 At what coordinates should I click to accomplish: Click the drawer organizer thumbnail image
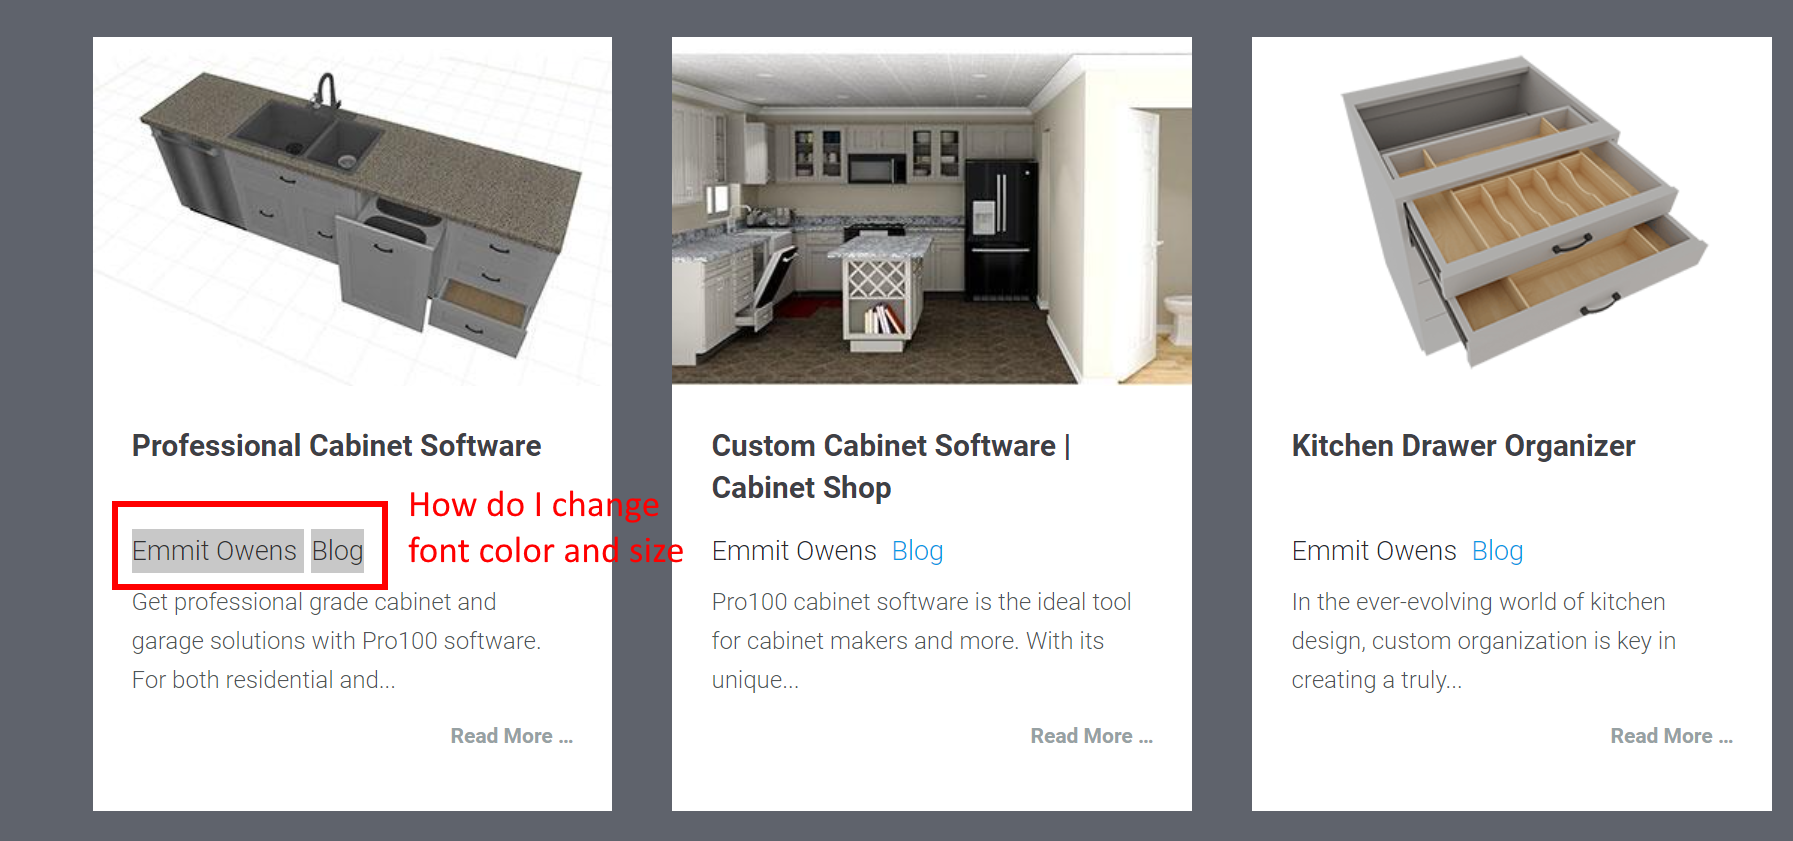point(1512,211)
